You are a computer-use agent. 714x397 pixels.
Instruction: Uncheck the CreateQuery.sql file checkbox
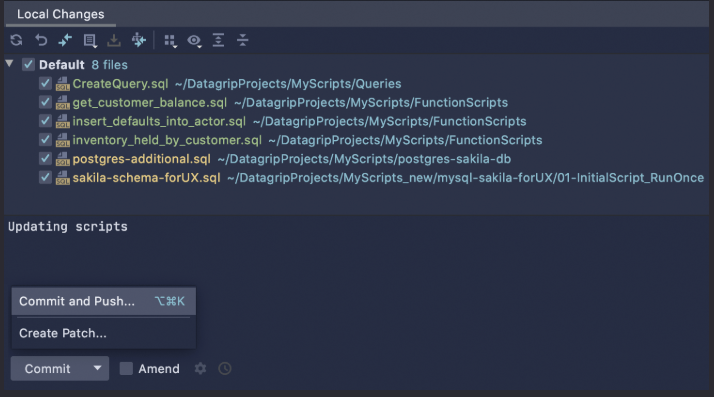tap(45, 83)
